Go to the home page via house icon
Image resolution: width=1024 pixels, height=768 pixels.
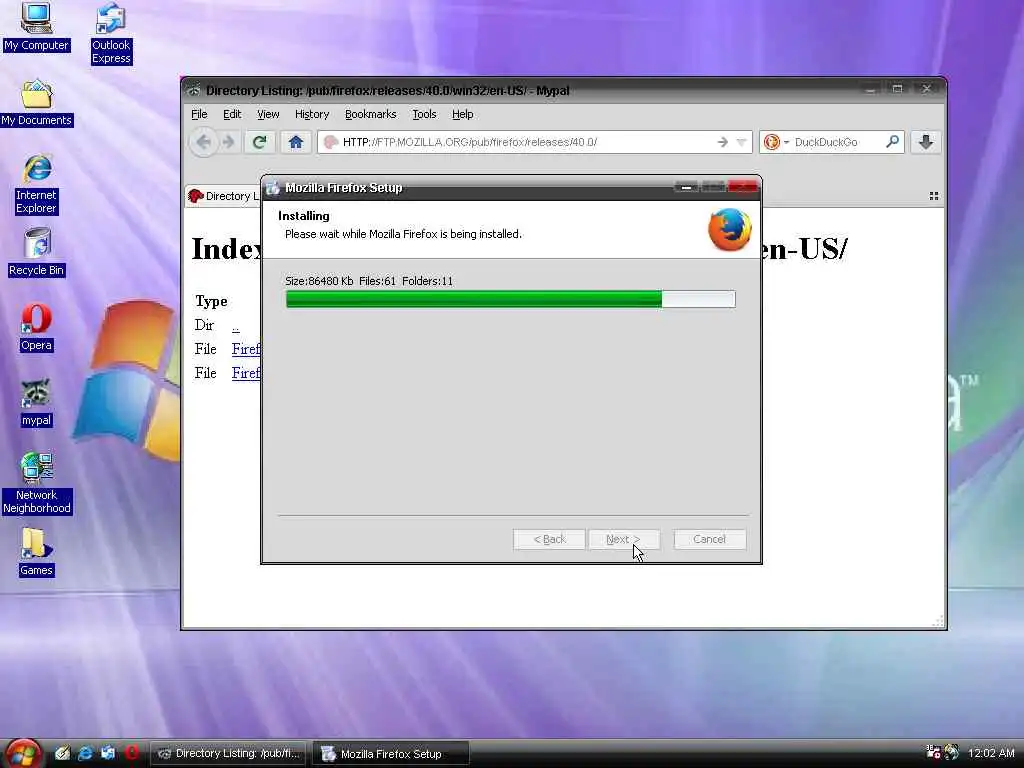pos(296,142)
